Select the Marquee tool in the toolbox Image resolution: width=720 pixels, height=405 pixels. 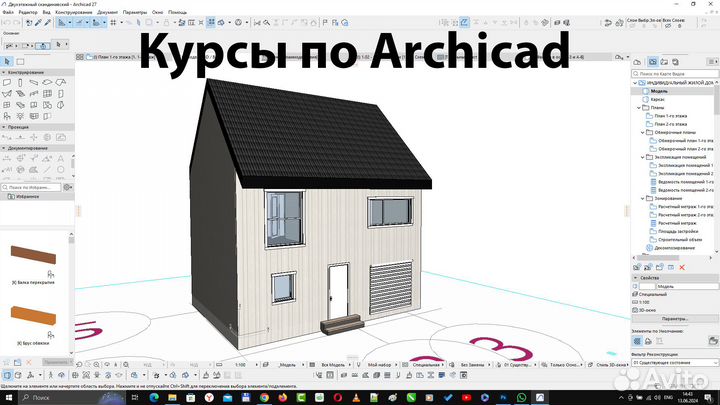pyautogui.click(x=20, y=62)
